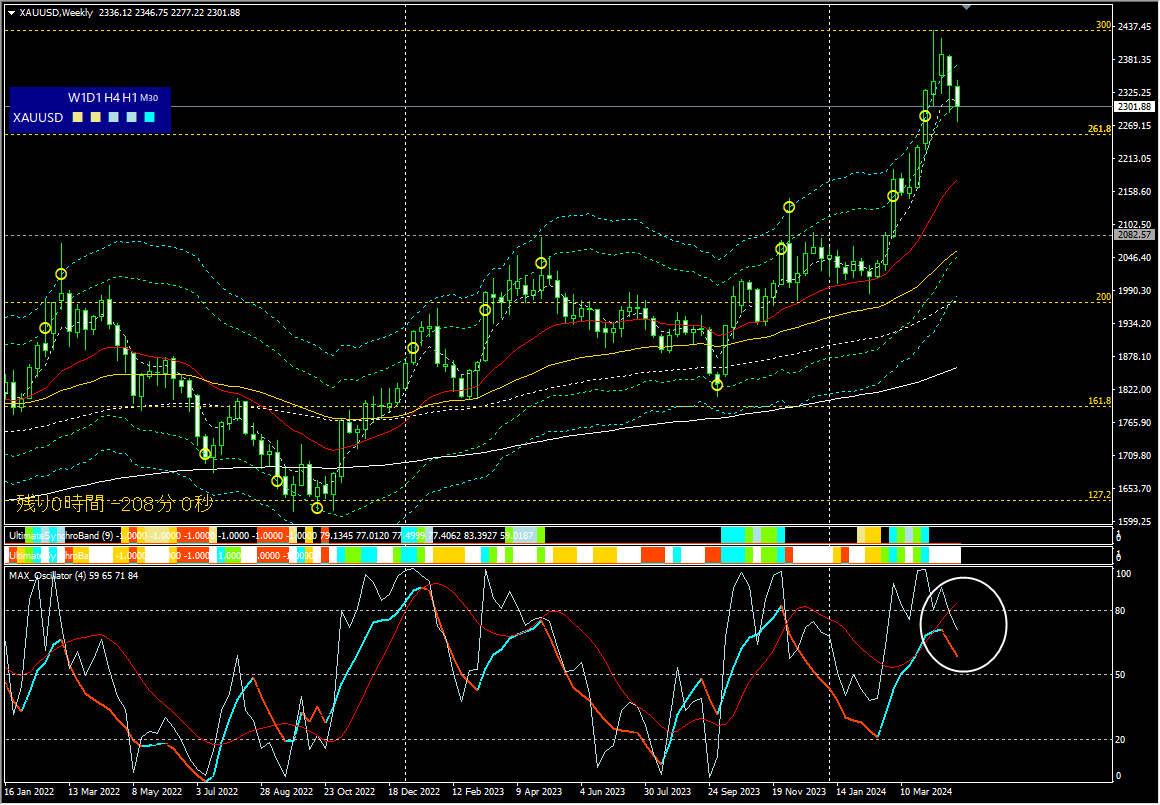
Task: Click the oscillator 50 level label
Action: [x=1121, y=676]
